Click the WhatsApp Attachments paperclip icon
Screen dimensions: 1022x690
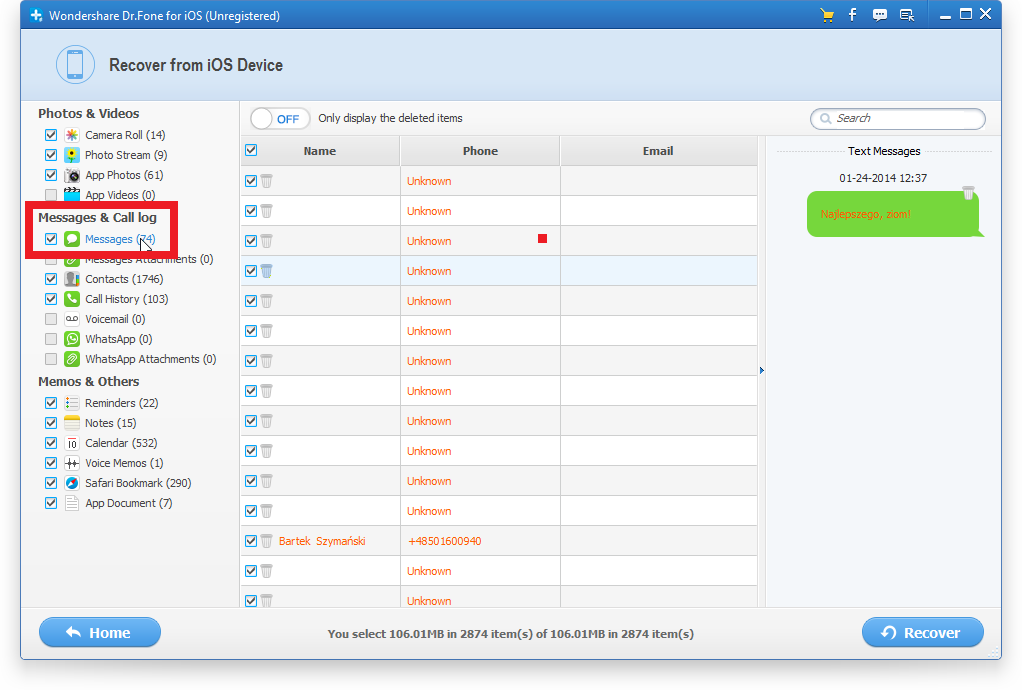(72, 359)
